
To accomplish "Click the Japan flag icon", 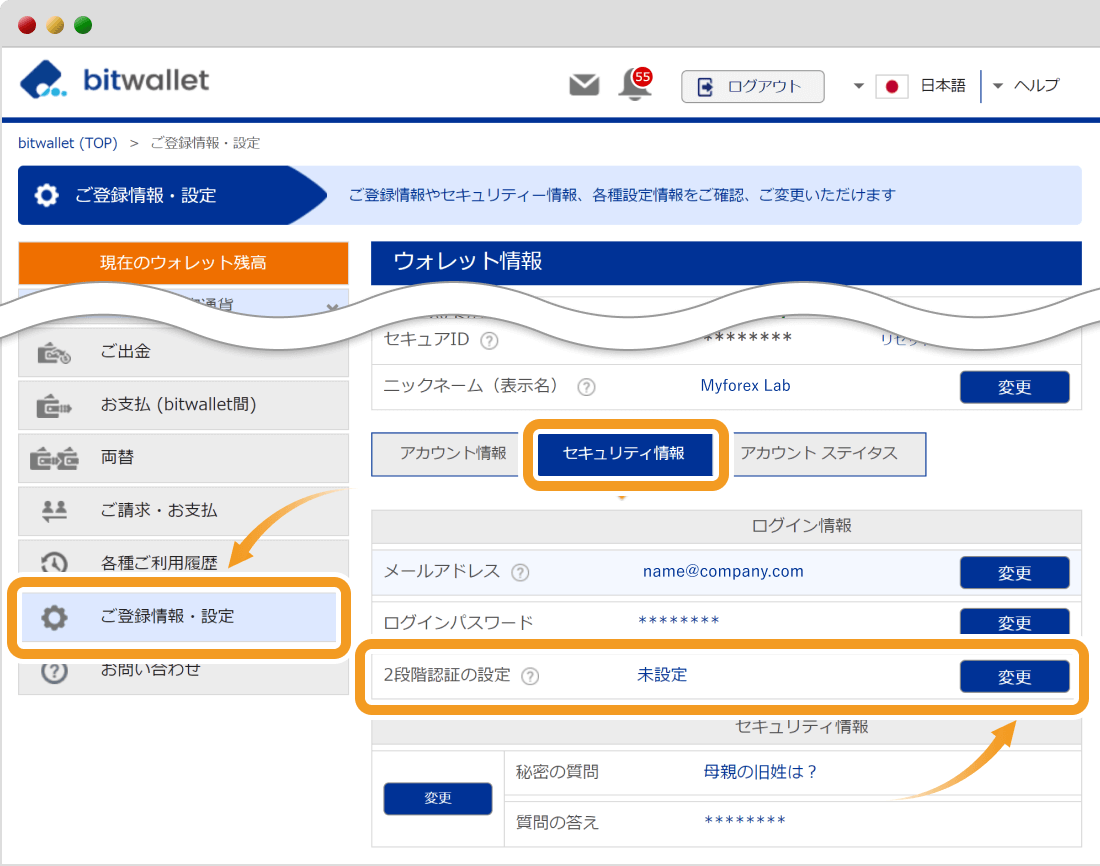I will [892, 86].
